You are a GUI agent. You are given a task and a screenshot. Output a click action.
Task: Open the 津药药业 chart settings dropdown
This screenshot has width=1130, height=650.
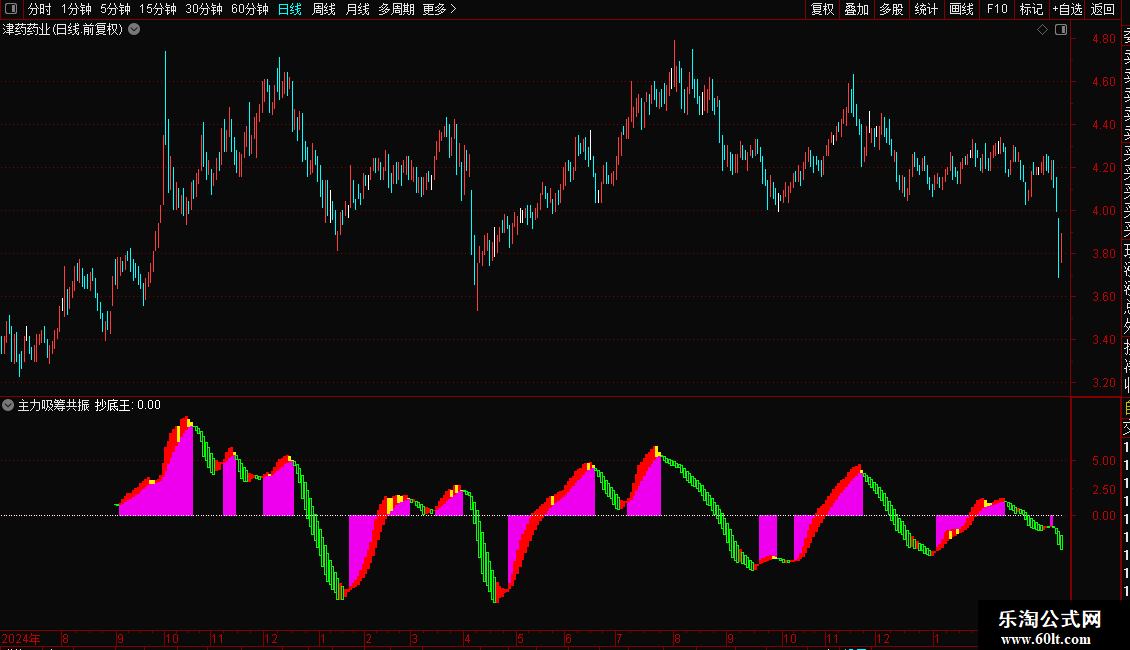pos(134,30)
